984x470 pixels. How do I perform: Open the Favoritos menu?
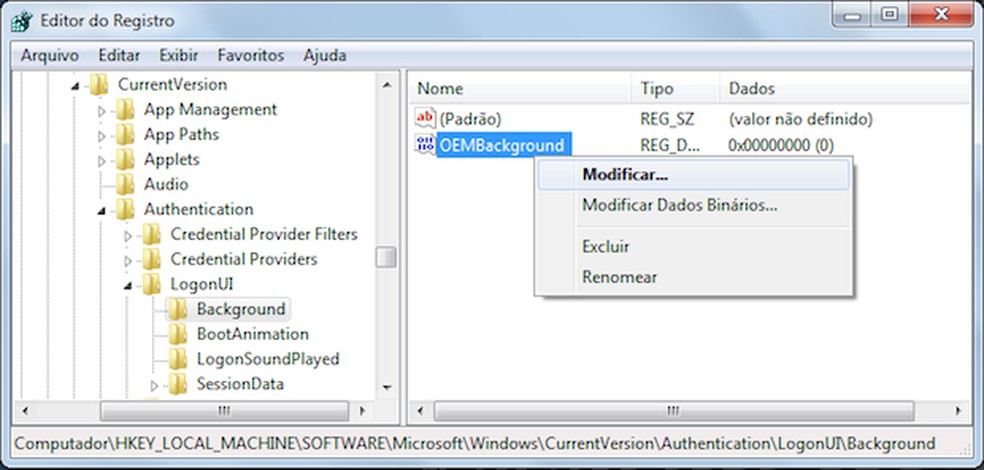tap(251, 56)
